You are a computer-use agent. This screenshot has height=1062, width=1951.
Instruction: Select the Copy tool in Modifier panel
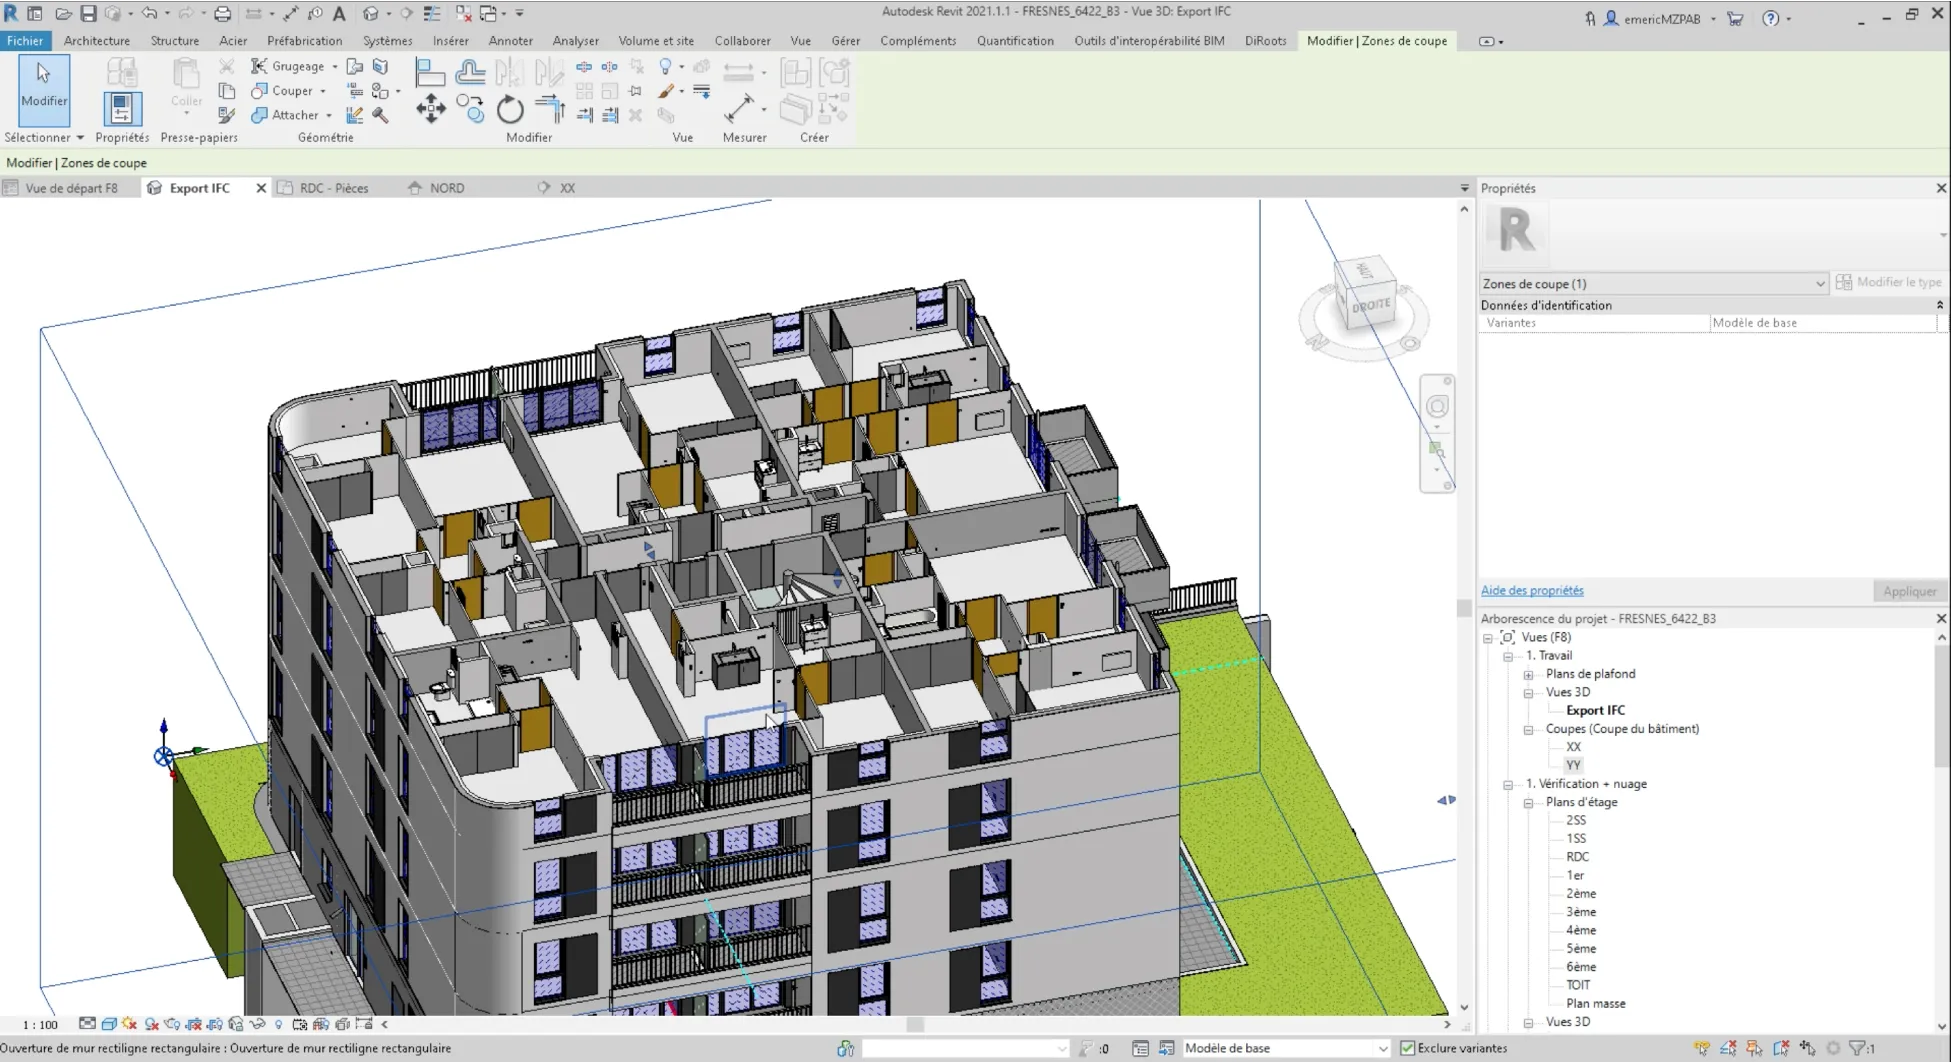[x=470, y=109]
